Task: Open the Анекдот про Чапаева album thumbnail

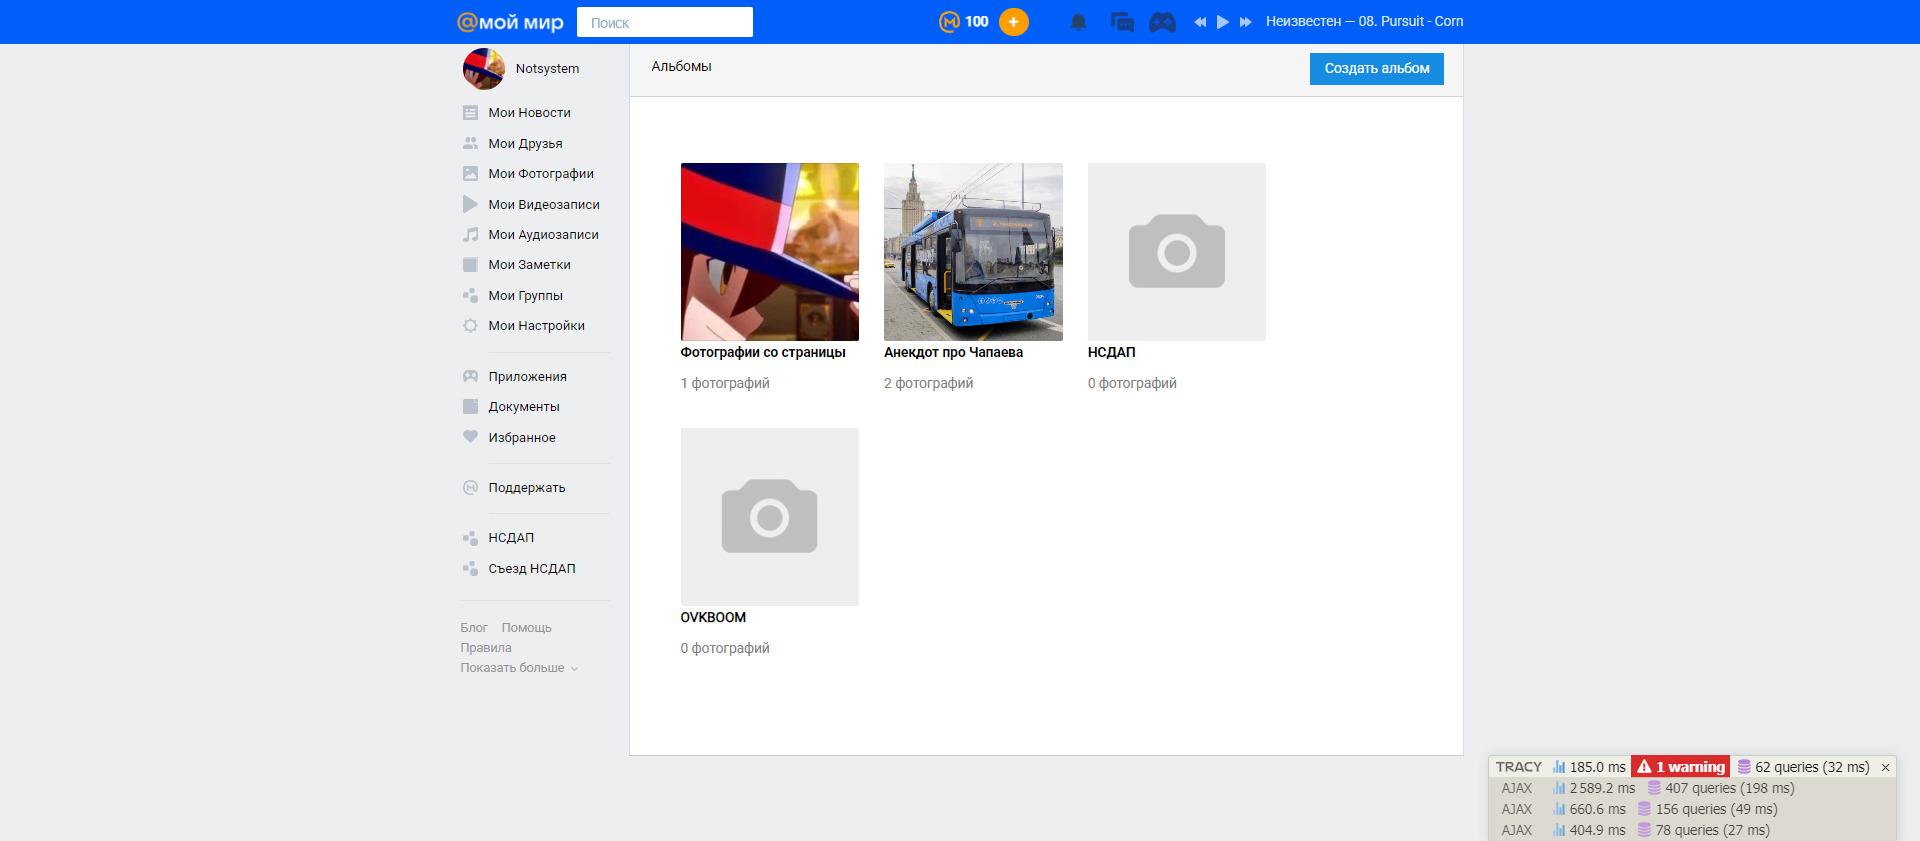Action: click(972, 252)
